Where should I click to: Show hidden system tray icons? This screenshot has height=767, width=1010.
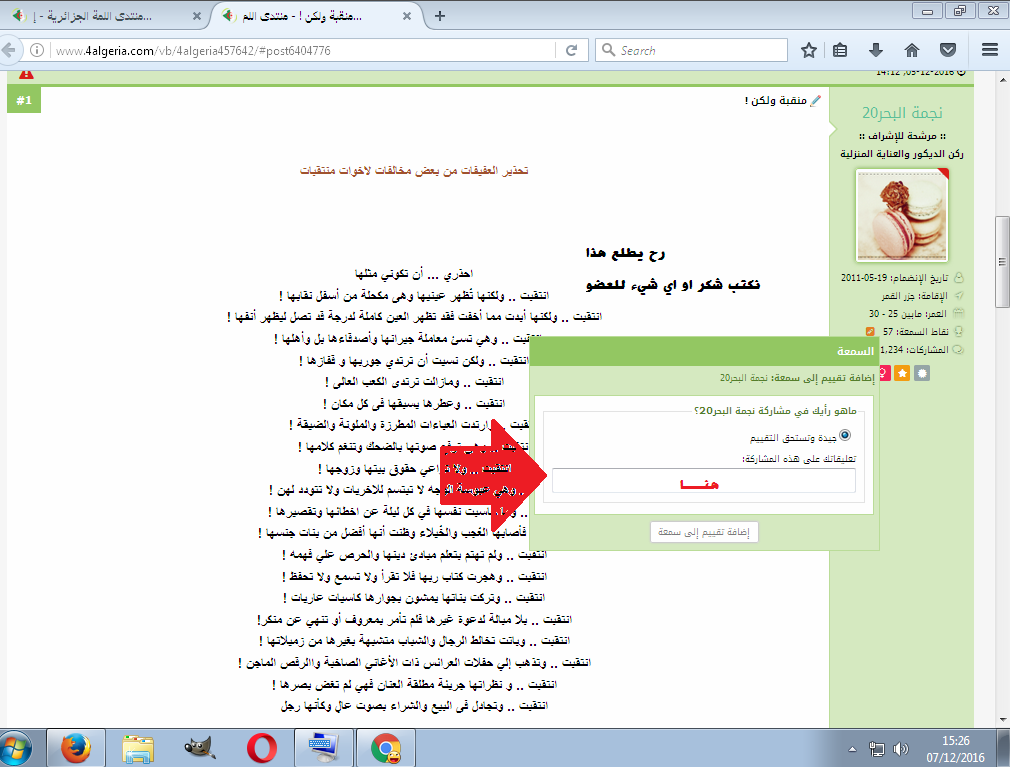tap(850, 747)
